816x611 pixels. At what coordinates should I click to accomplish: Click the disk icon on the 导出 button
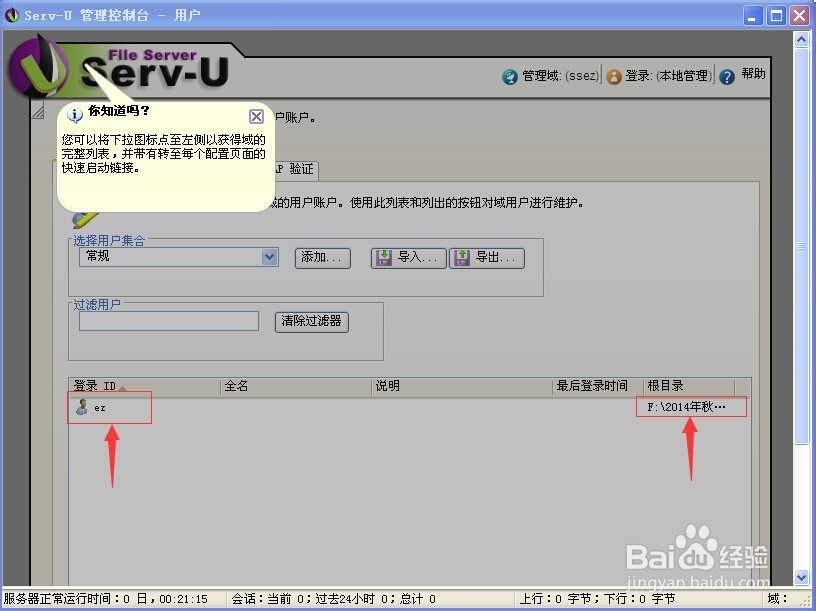coord(461,257)
